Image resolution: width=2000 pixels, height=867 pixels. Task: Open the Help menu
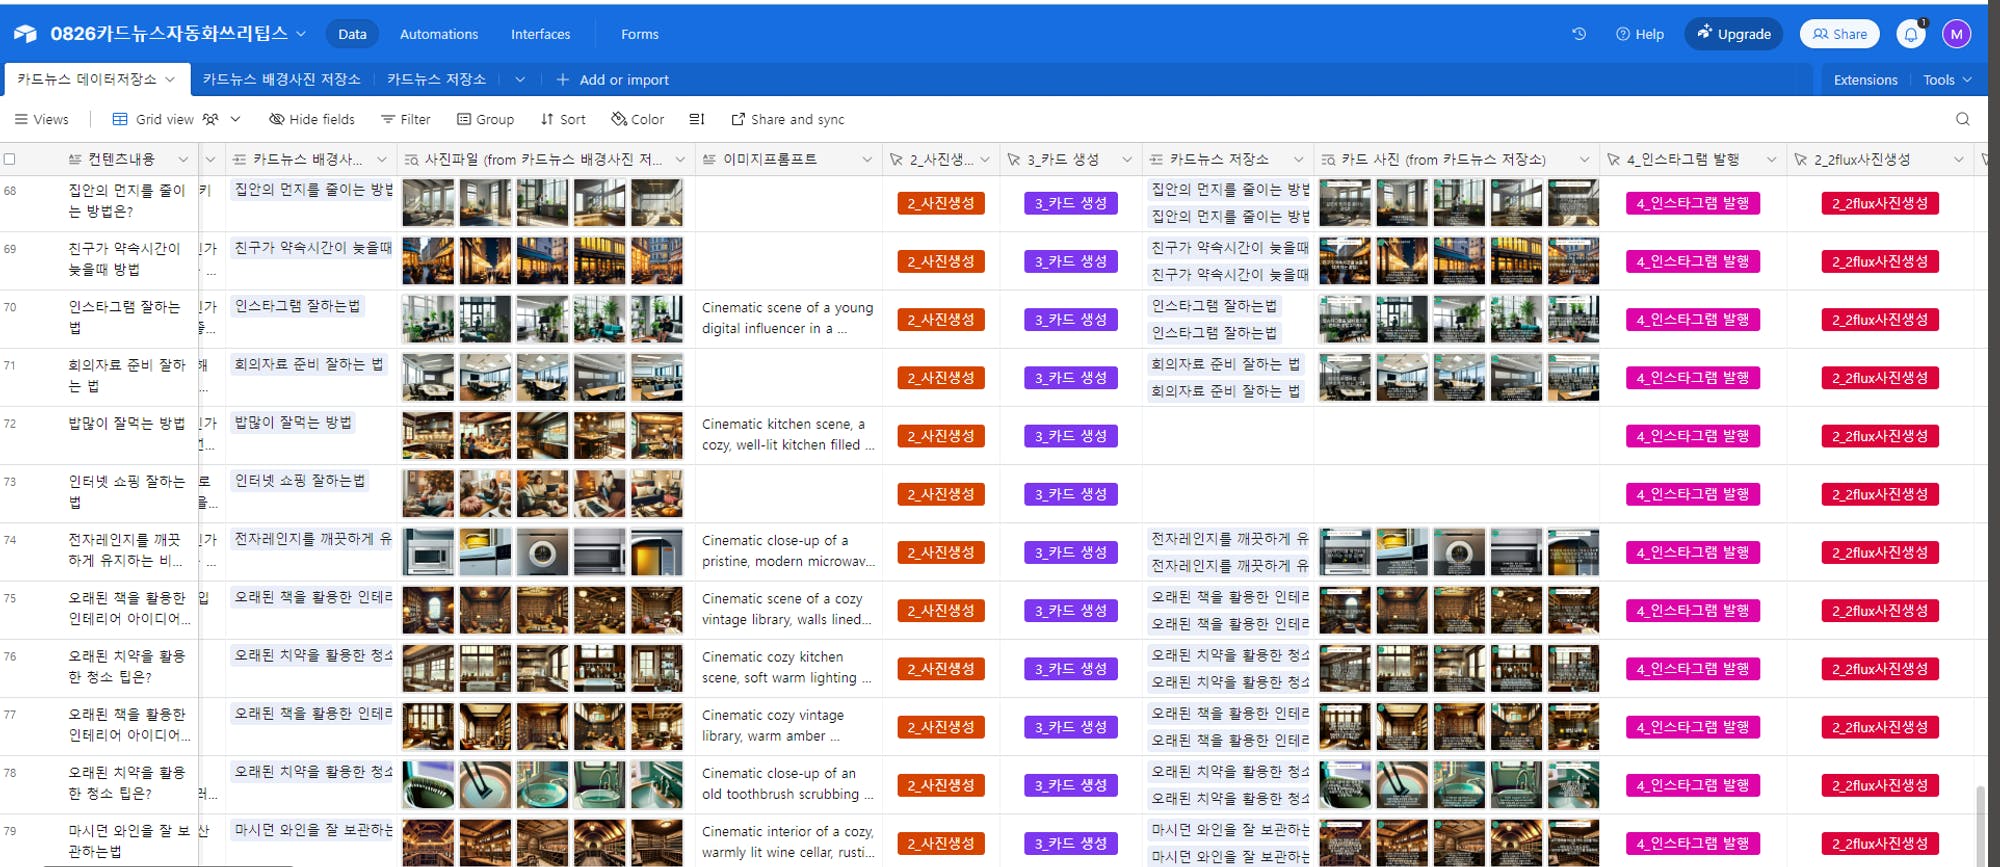1640,34
